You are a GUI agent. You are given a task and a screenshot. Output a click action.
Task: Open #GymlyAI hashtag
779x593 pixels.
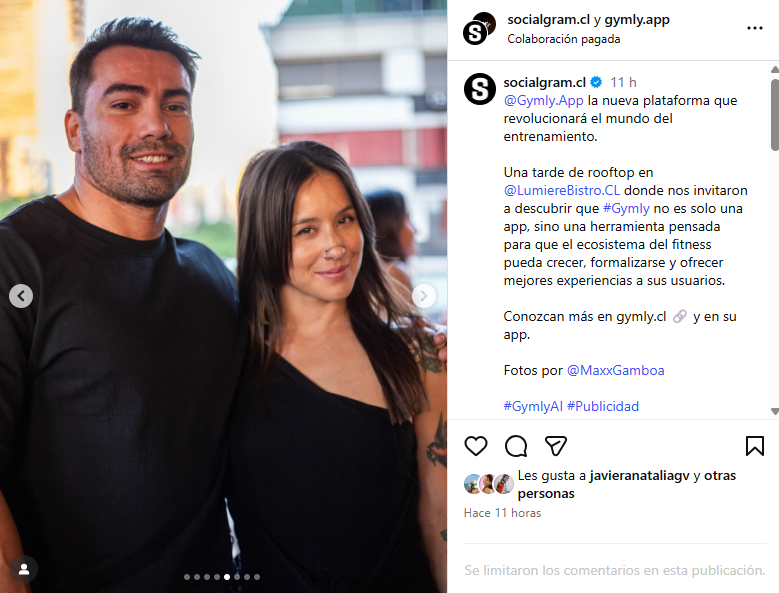[x=533, y=406]
